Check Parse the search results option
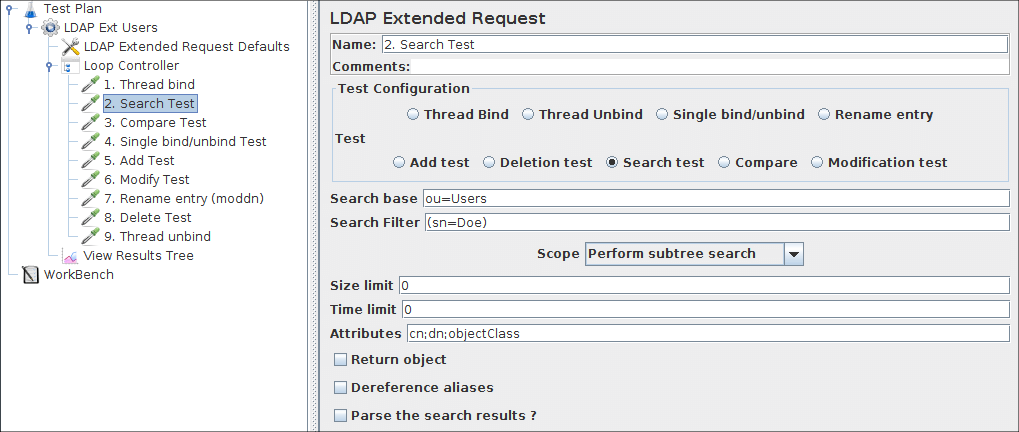 coord(341,416)
